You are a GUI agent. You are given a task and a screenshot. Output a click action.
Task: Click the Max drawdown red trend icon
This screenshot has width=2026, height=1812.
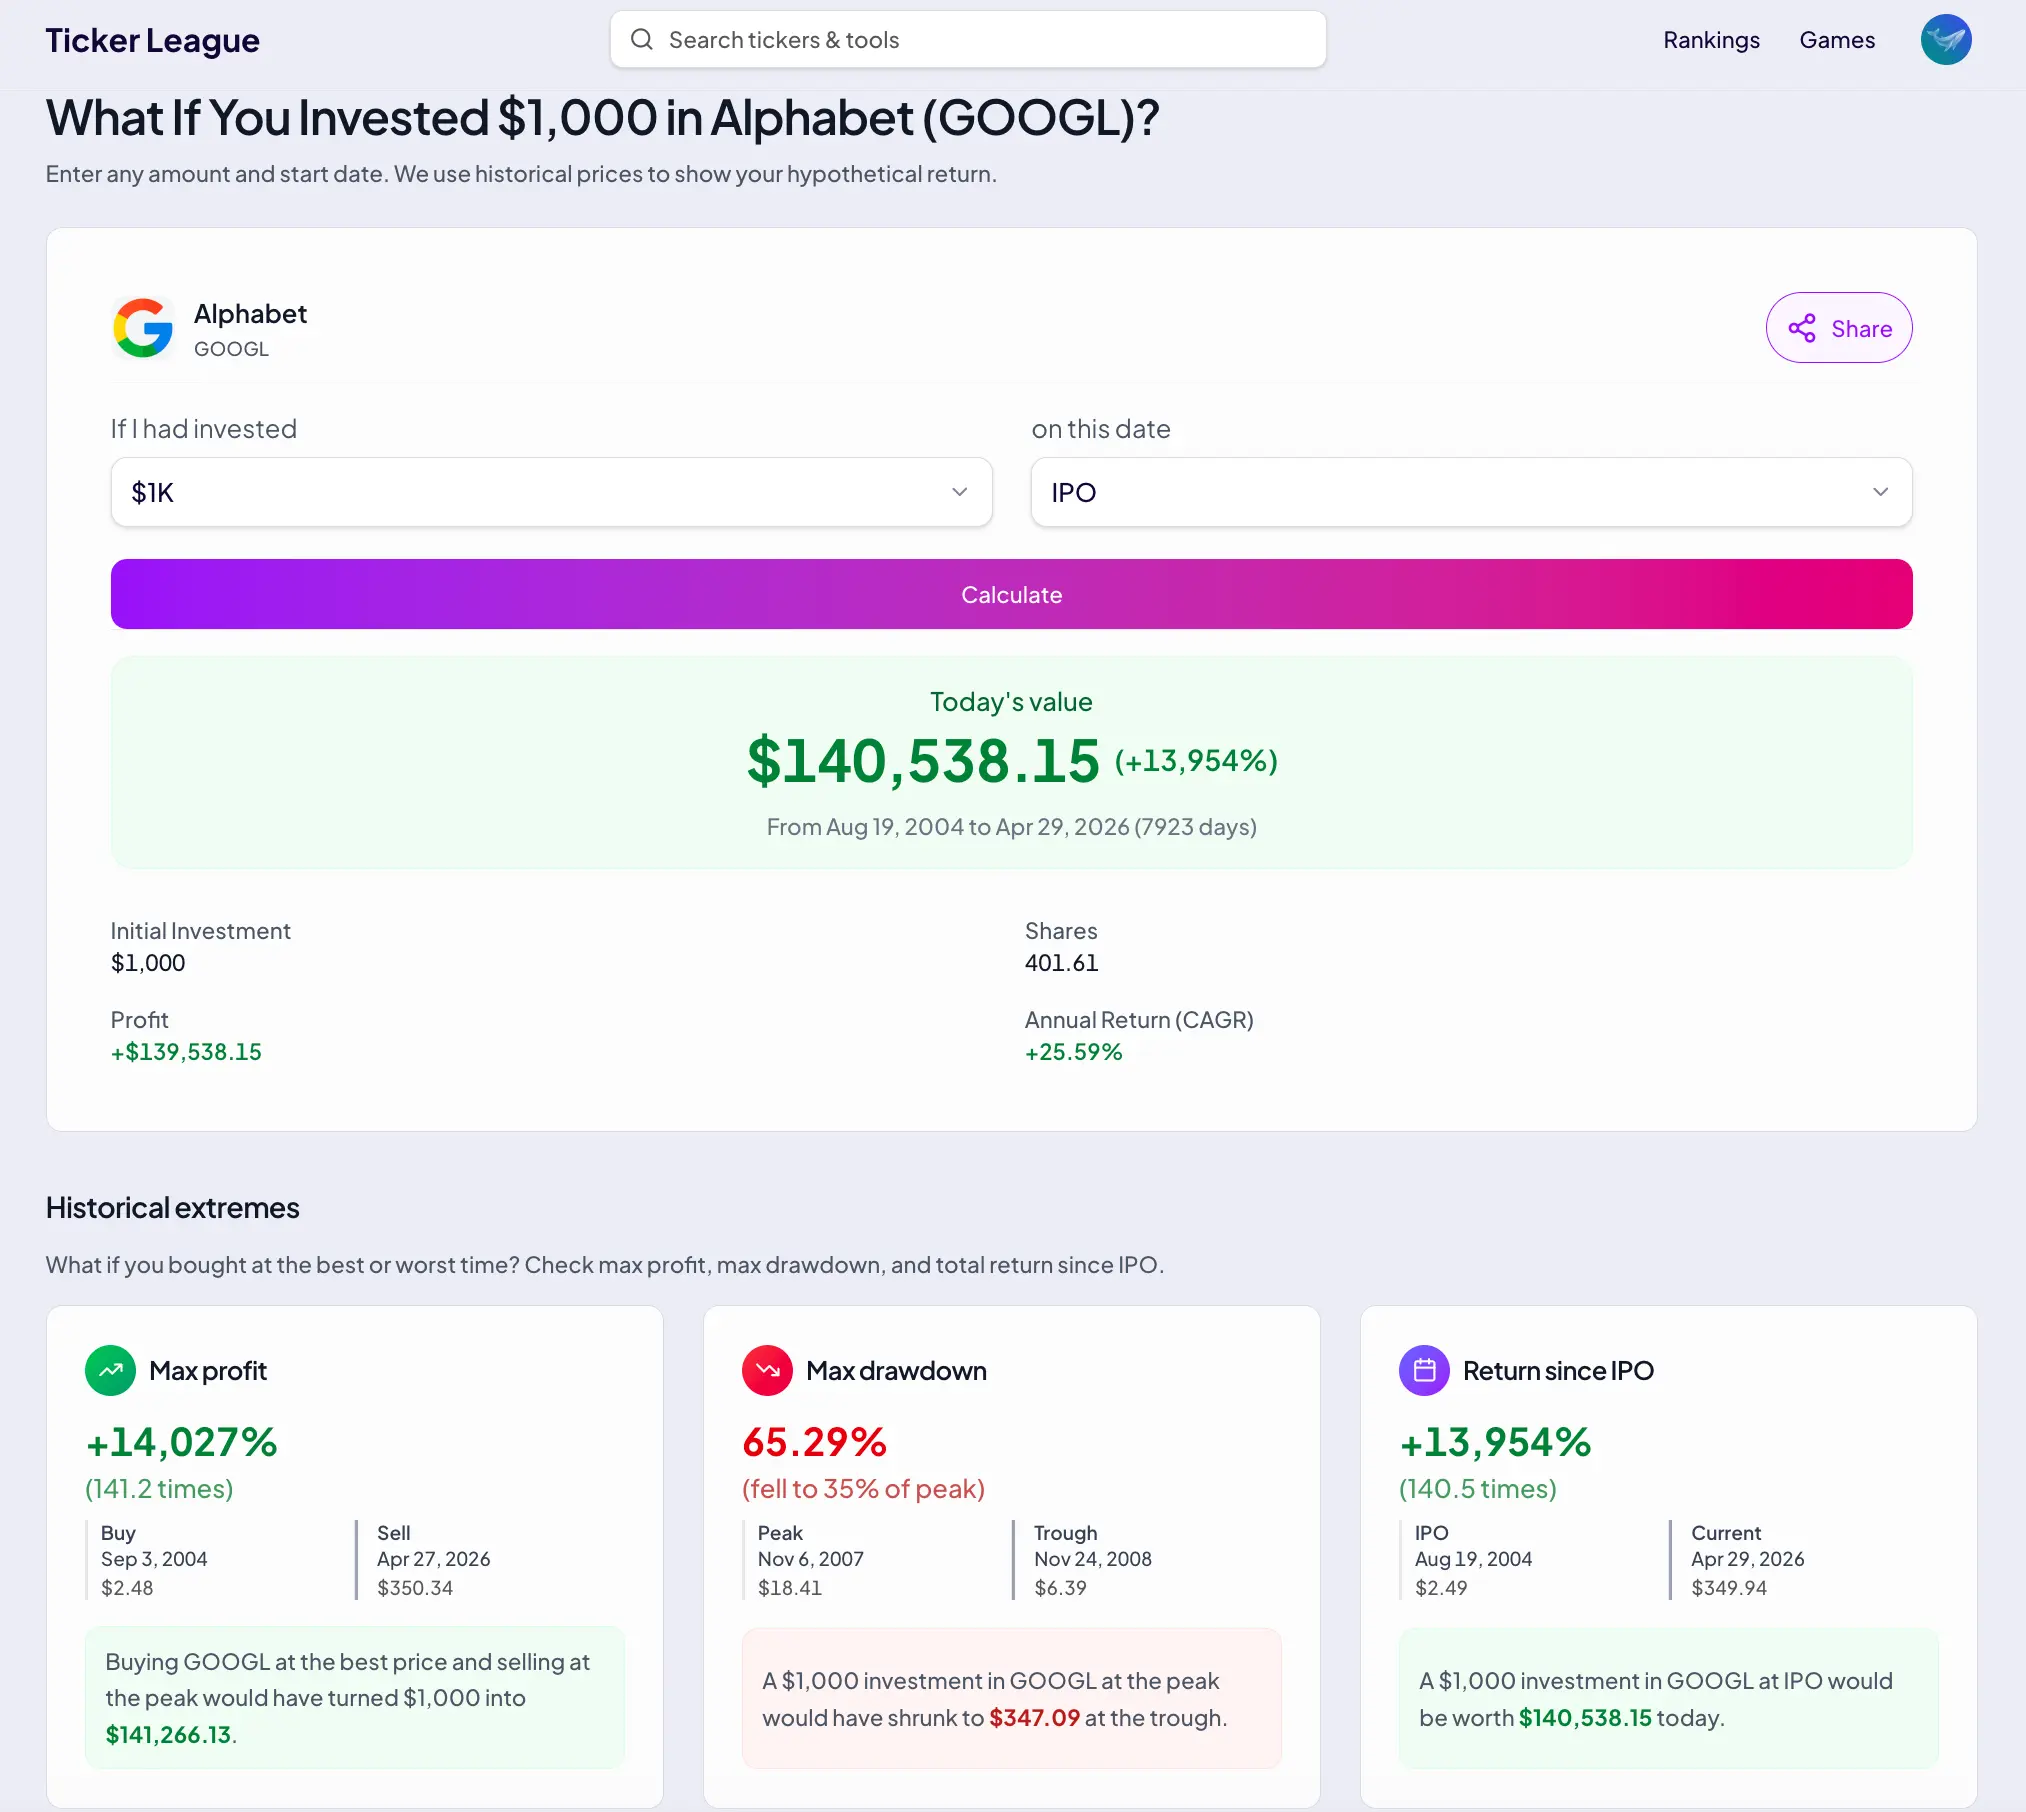point(767,1370)
